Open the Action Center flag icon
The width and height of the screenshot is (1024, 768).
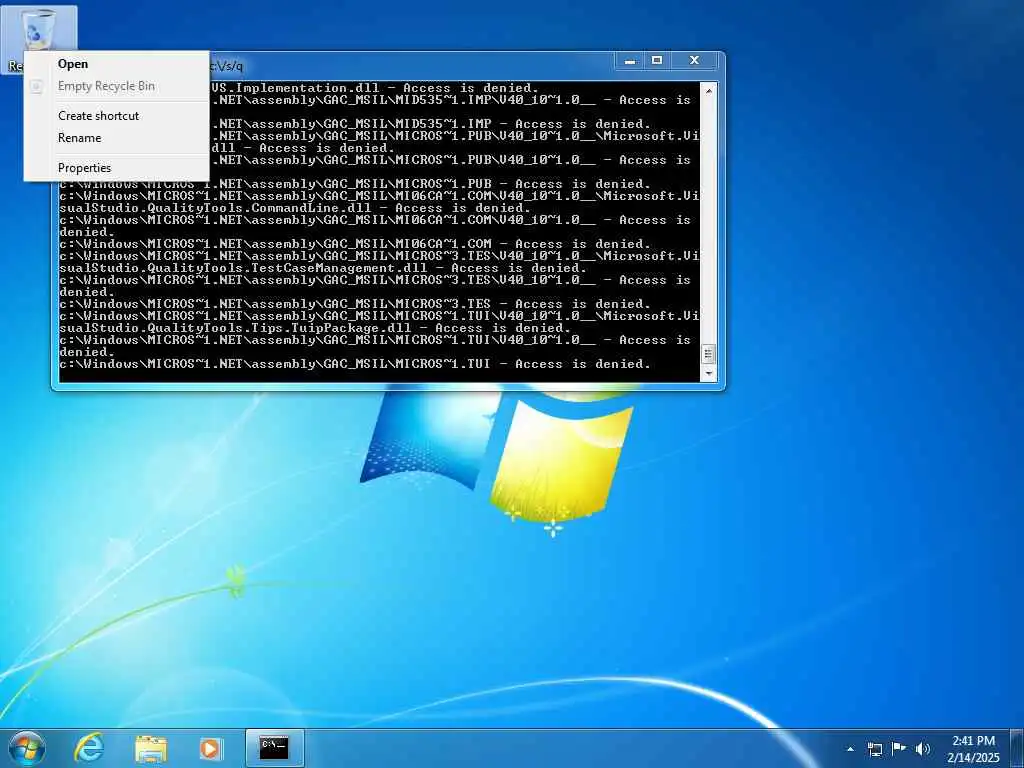click(x=899, y=748)
